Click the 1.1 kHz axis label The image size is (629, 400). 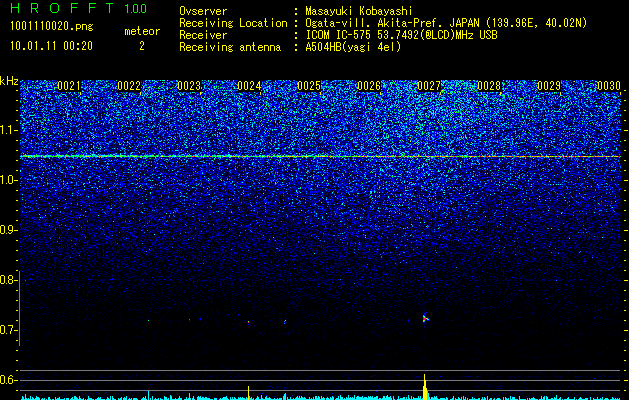click(8, 130)
